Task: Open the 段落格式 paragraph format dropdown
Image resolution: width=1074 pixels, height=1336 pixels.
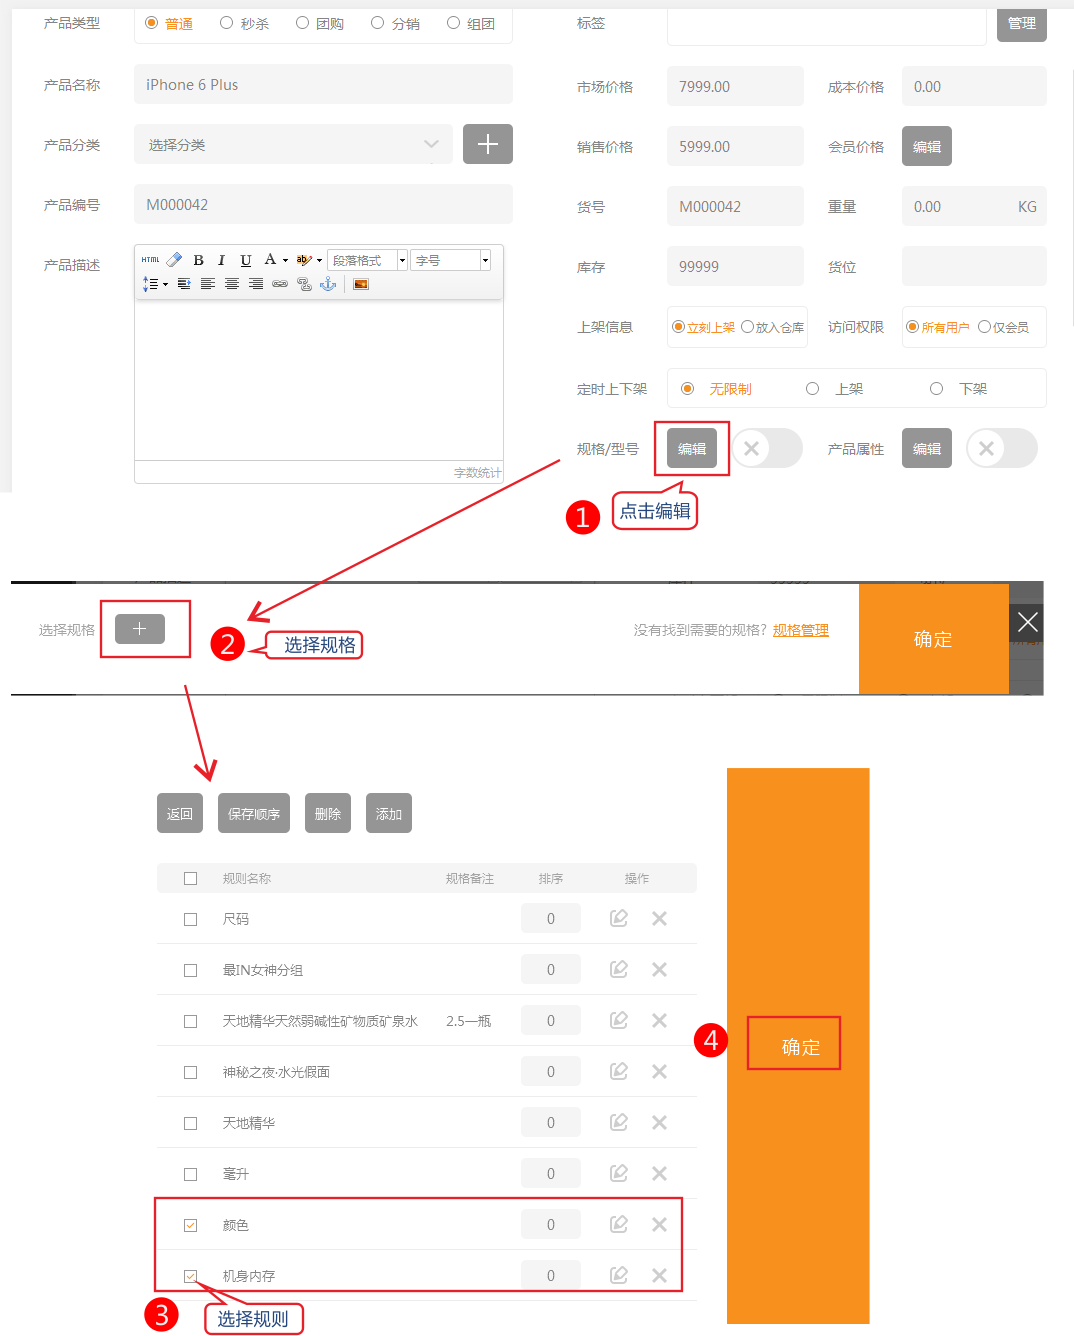Action: click(366, 260)
